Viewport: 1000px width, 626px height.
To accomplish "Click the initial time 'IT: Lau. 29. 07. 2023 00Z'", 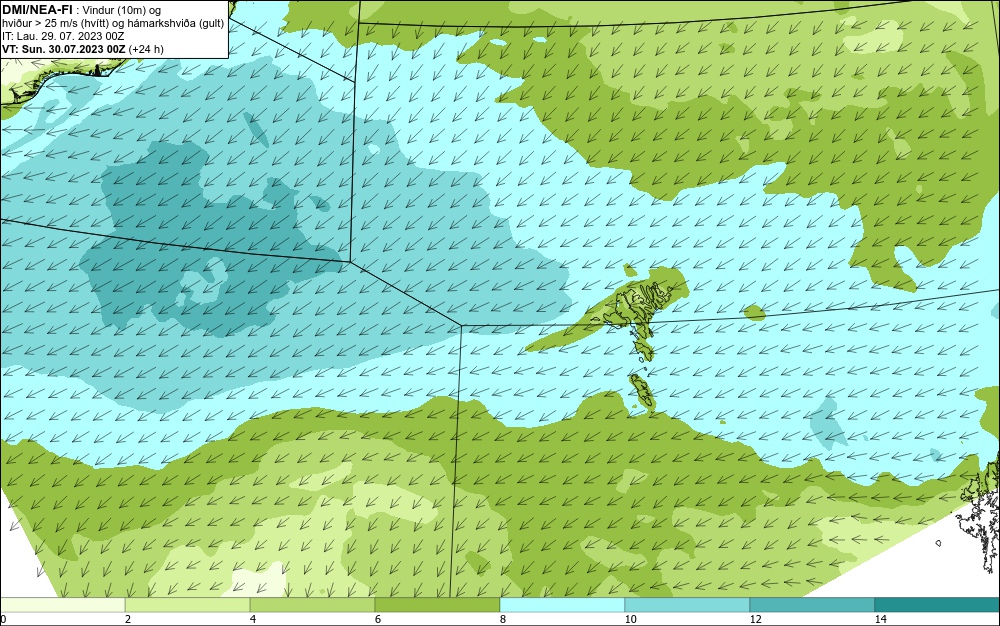I will coord(63,36).
